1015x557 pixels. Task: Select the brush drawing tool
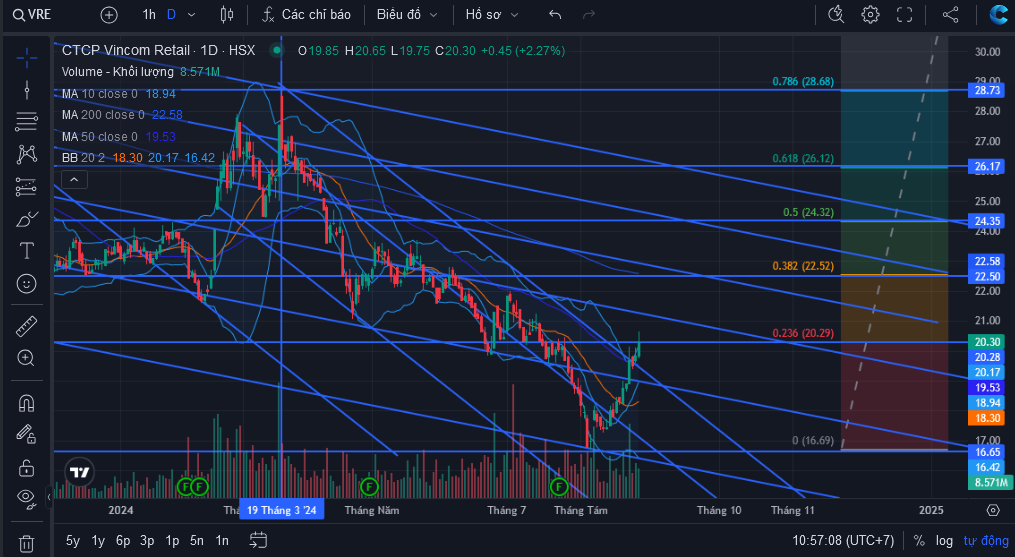27,219
